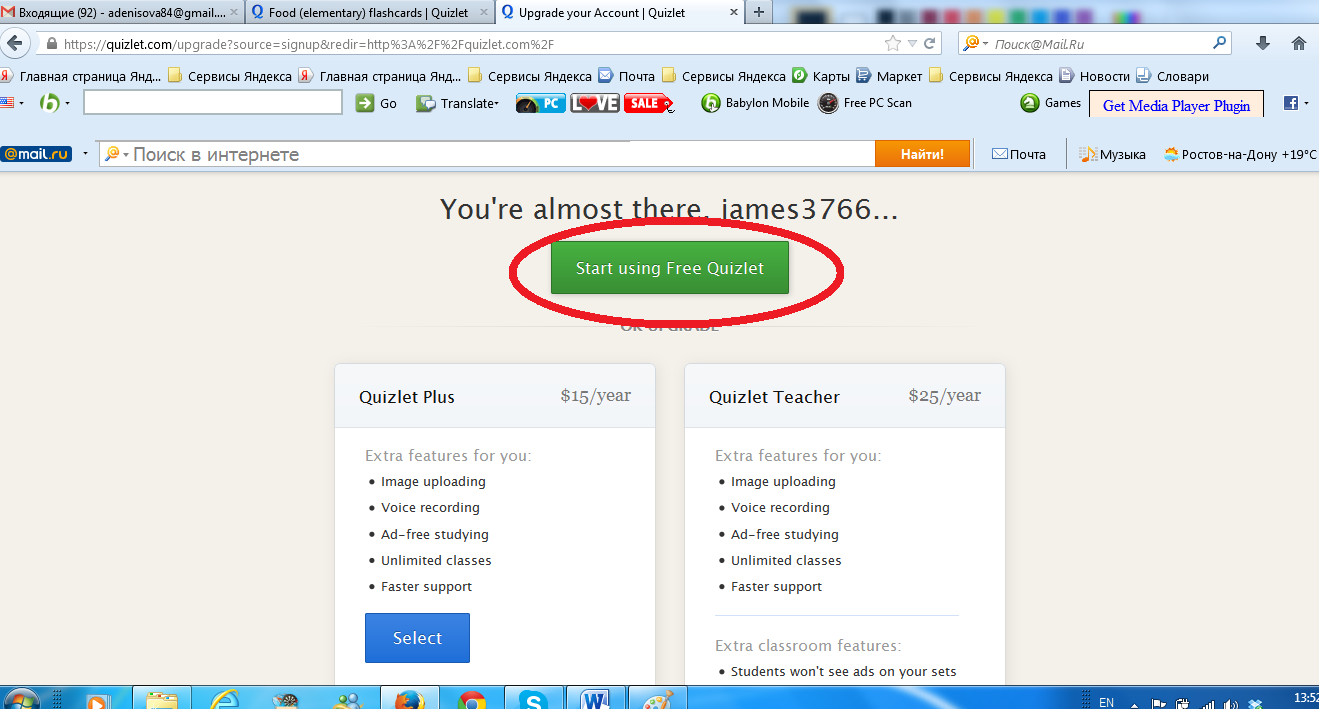
Task: Click the search magnifier icon
Action: coord(1219,43)
